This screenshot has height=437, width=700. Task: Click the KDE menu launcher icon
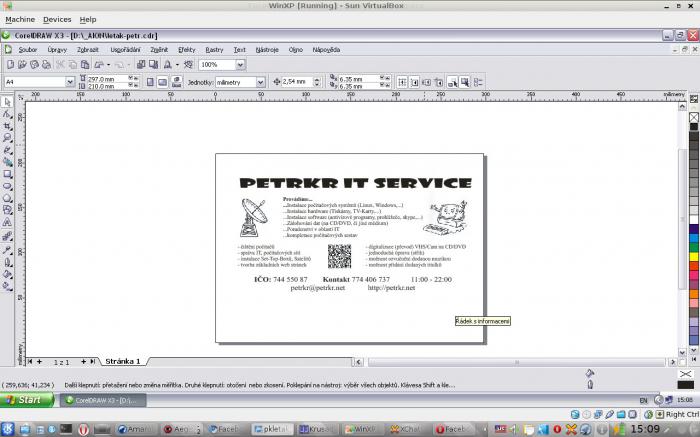[8, 429]
